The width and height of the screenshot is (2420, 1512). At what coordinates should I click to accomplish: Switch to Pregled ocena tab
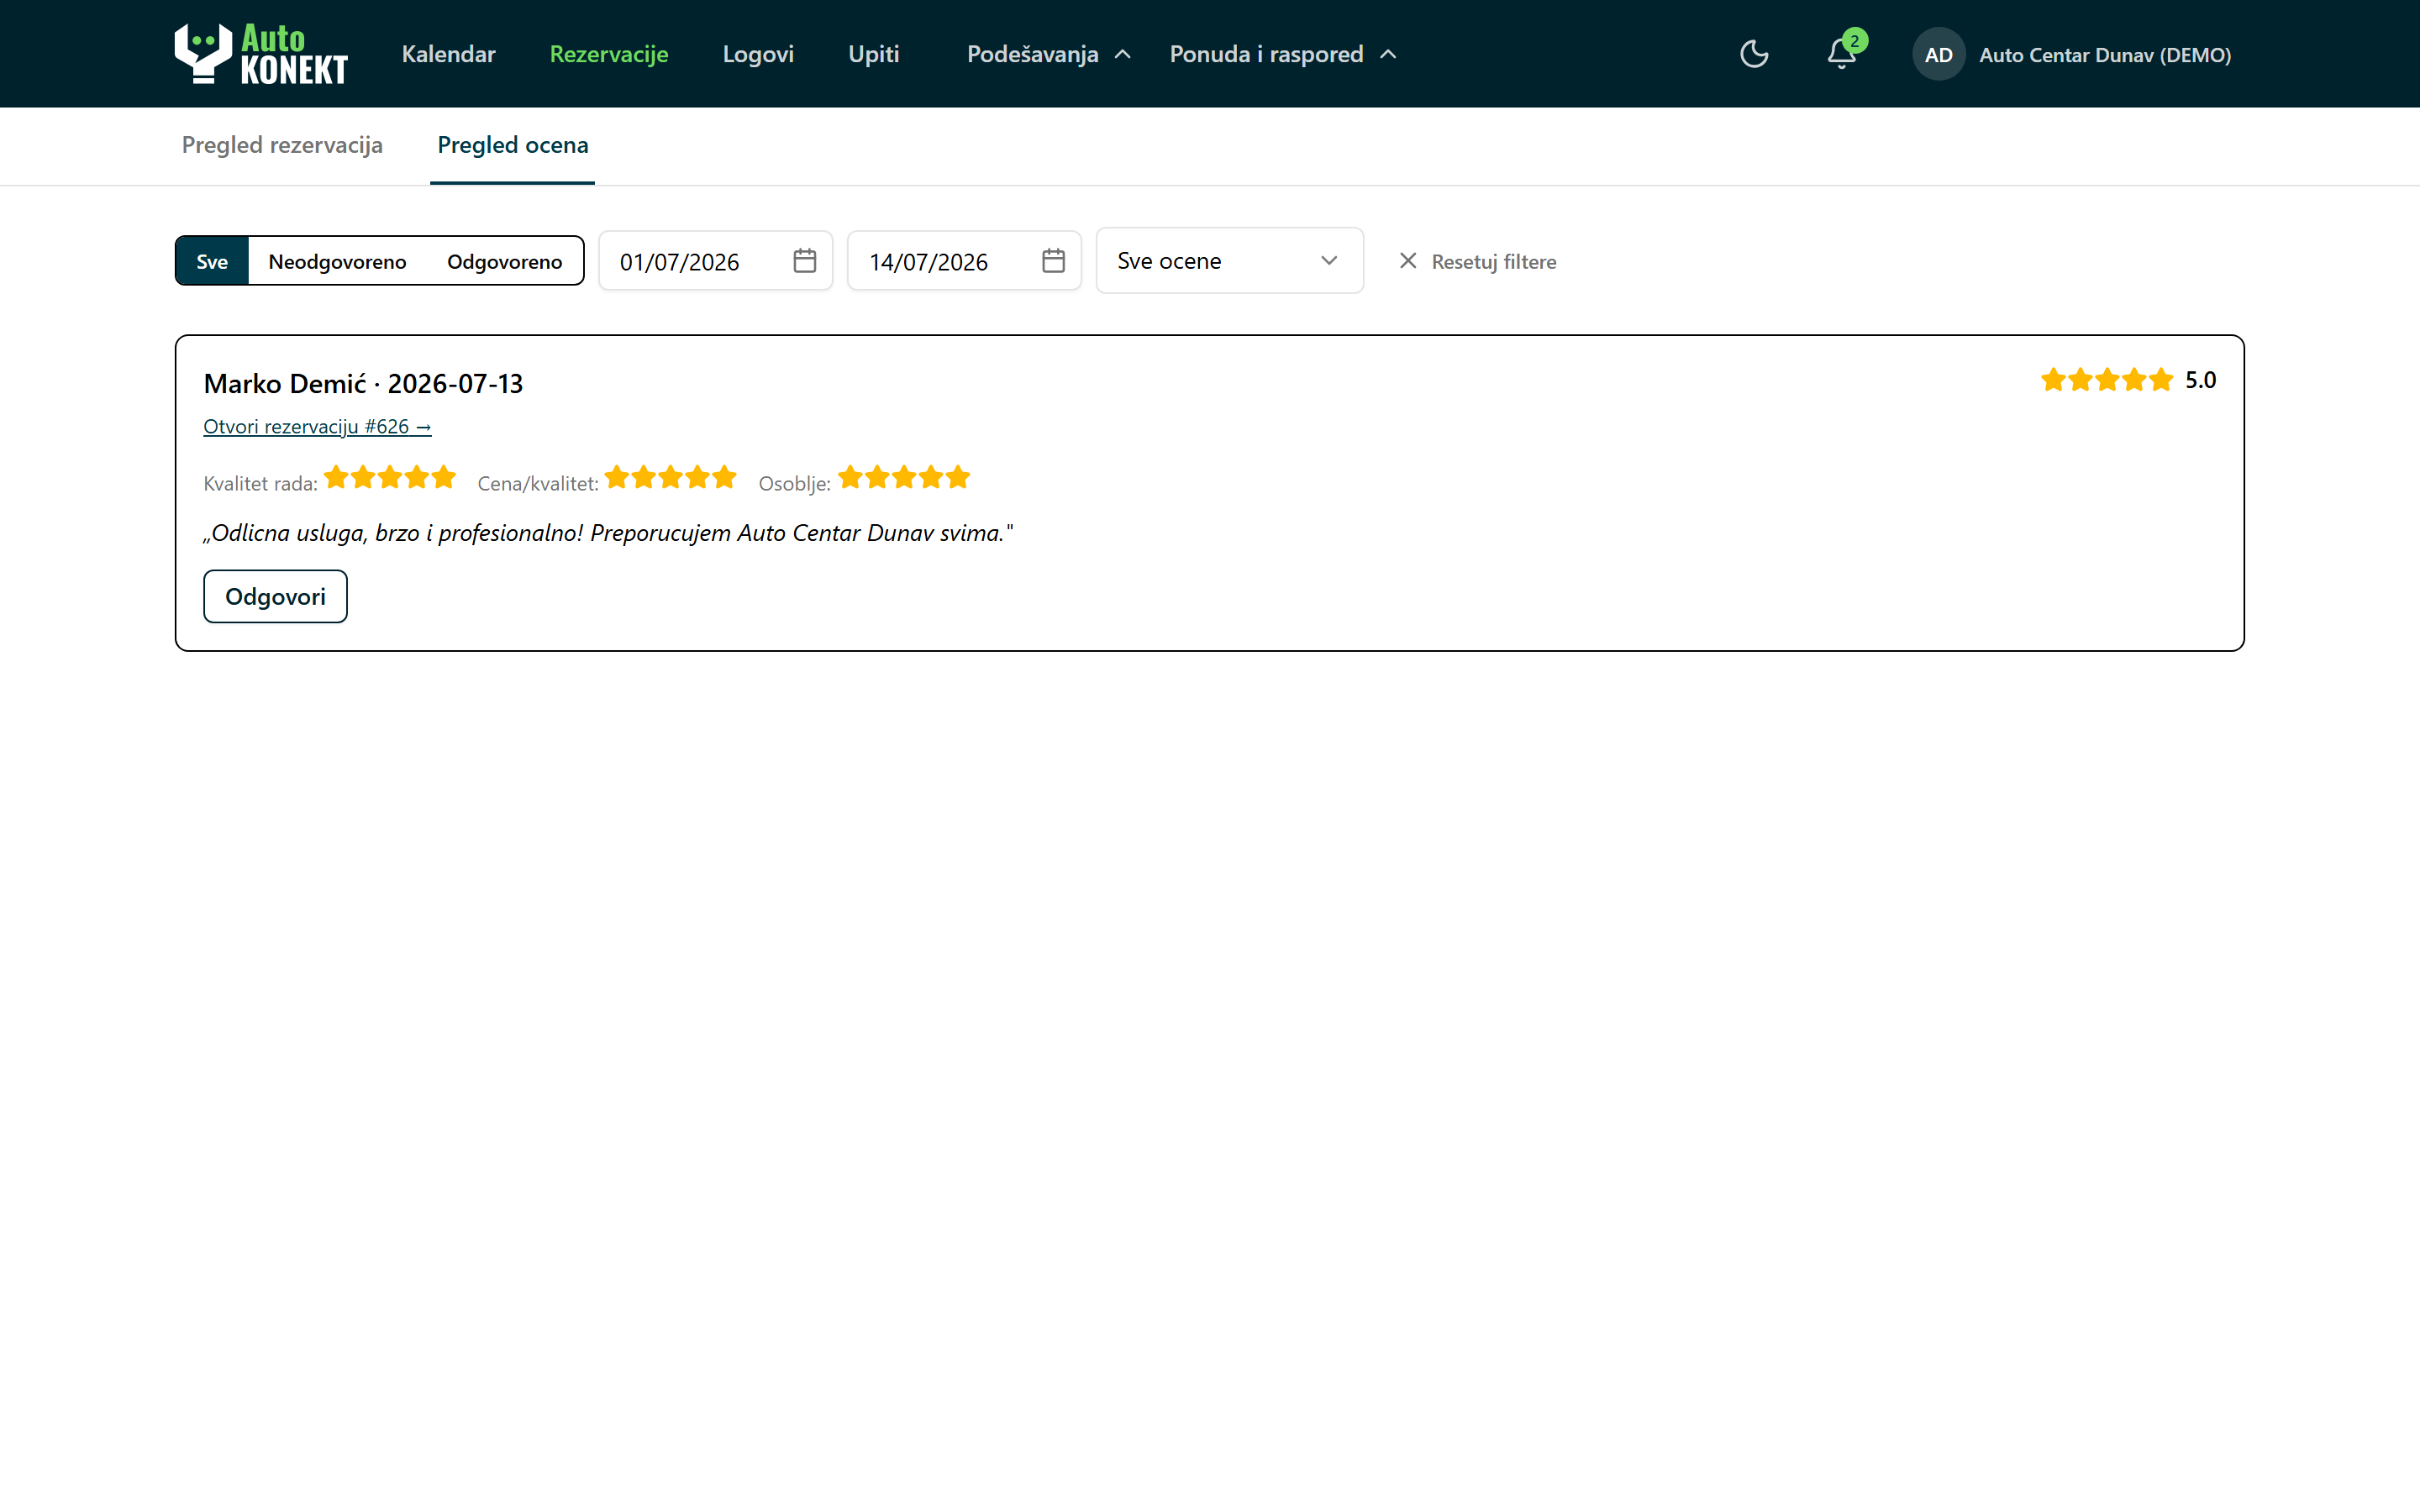click(x=513, y=146)
